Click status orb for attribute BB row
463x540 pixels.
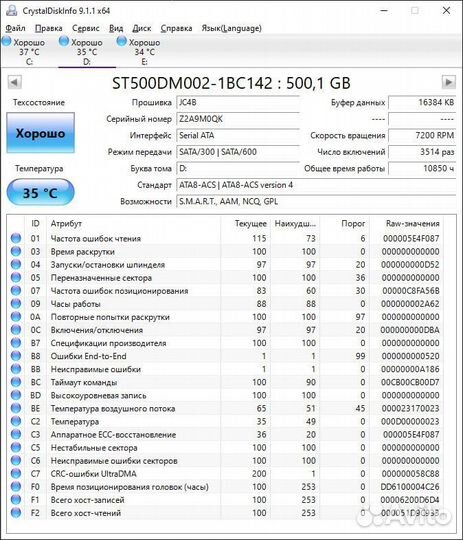pyautogui.click(x=16, y=369)
